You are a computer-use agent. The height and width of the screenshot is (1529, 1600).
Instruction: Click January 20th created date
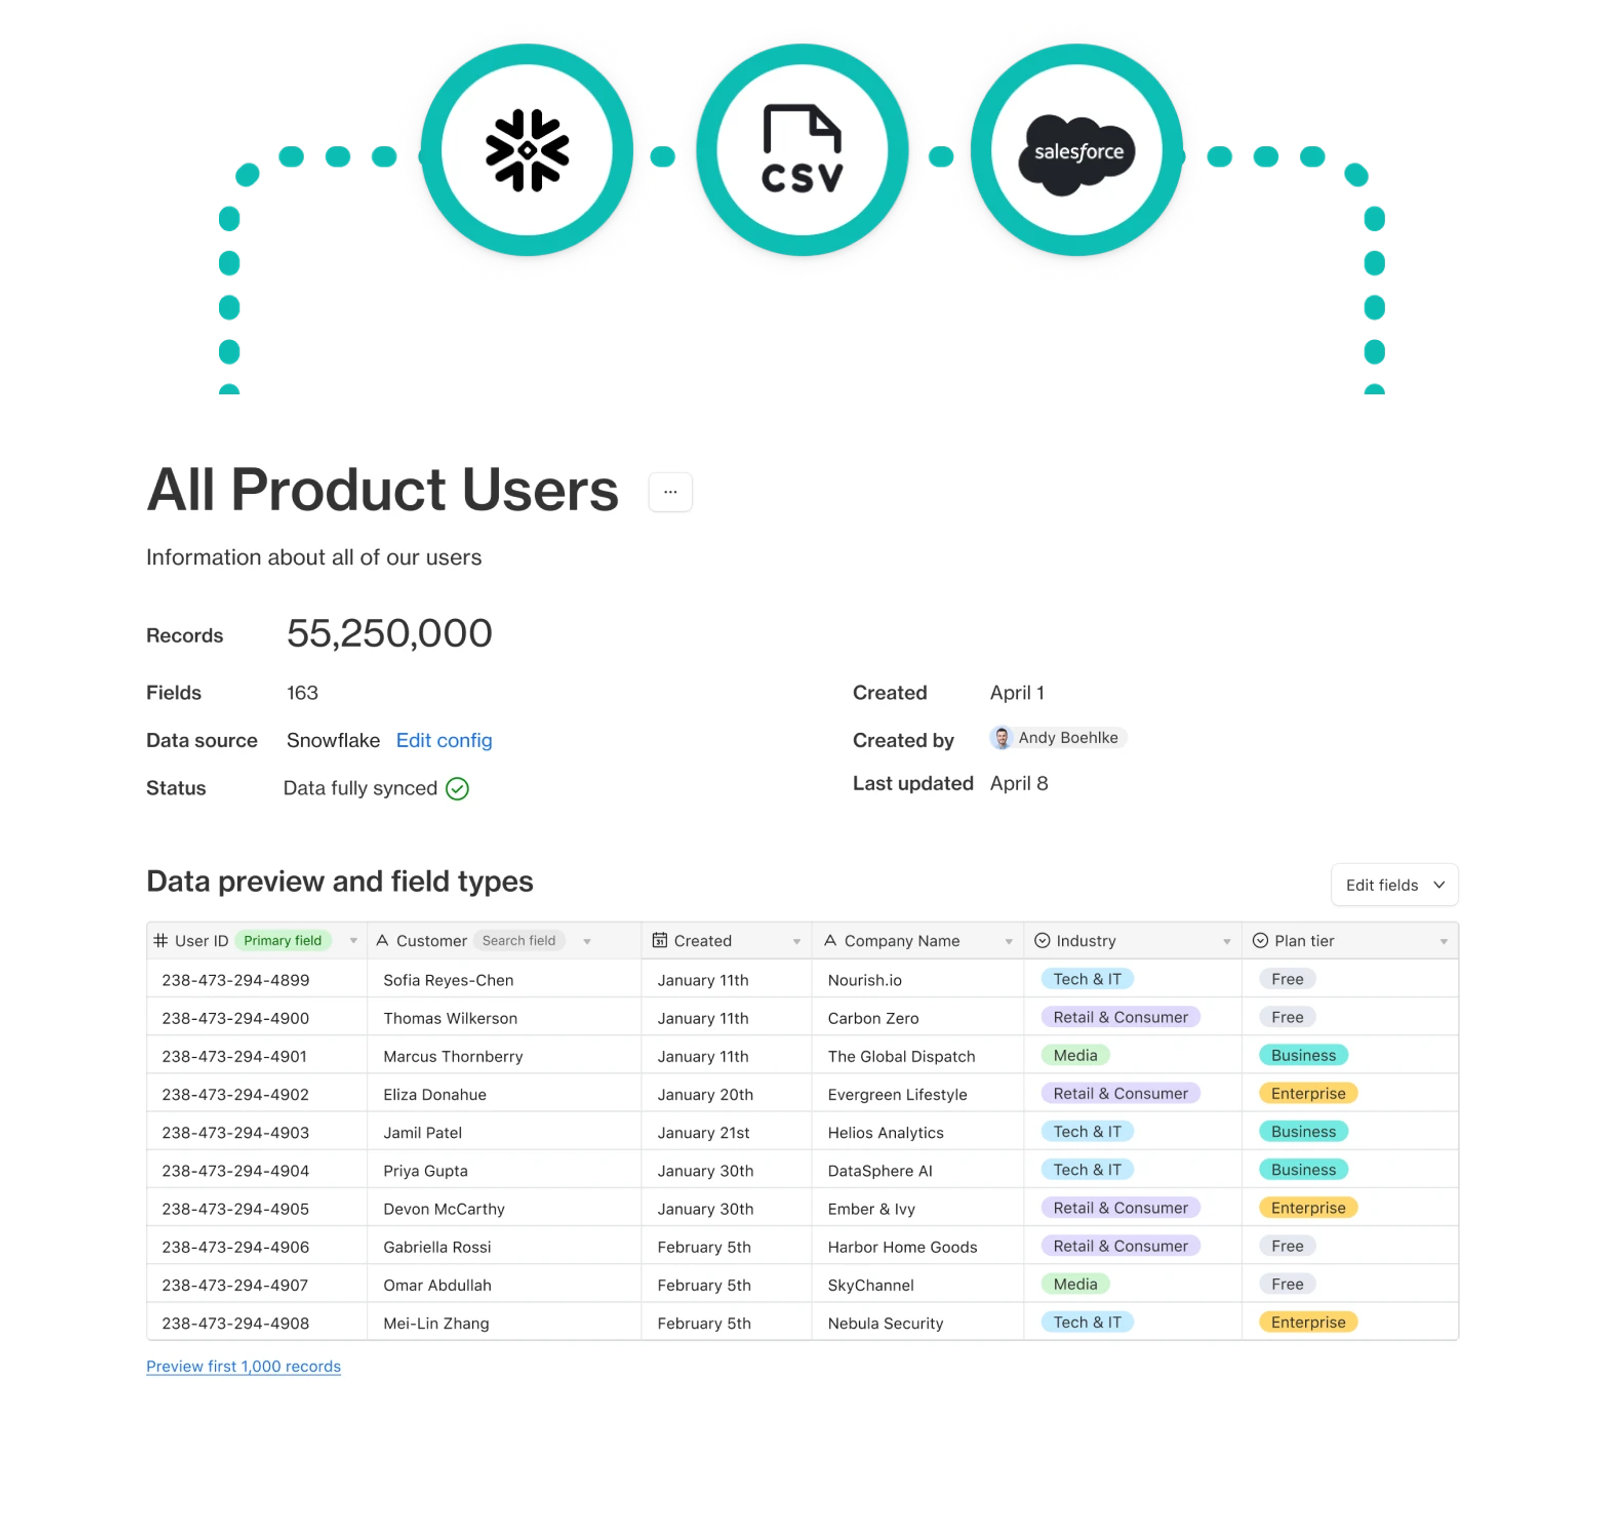coord(705,1095)
